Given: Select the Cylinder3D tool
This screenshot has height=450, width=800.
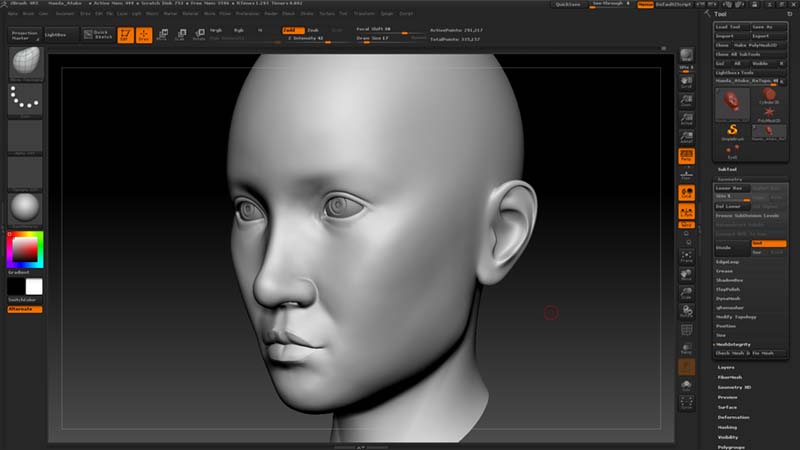Looking at the screenshot, I should tap(769, 95).
